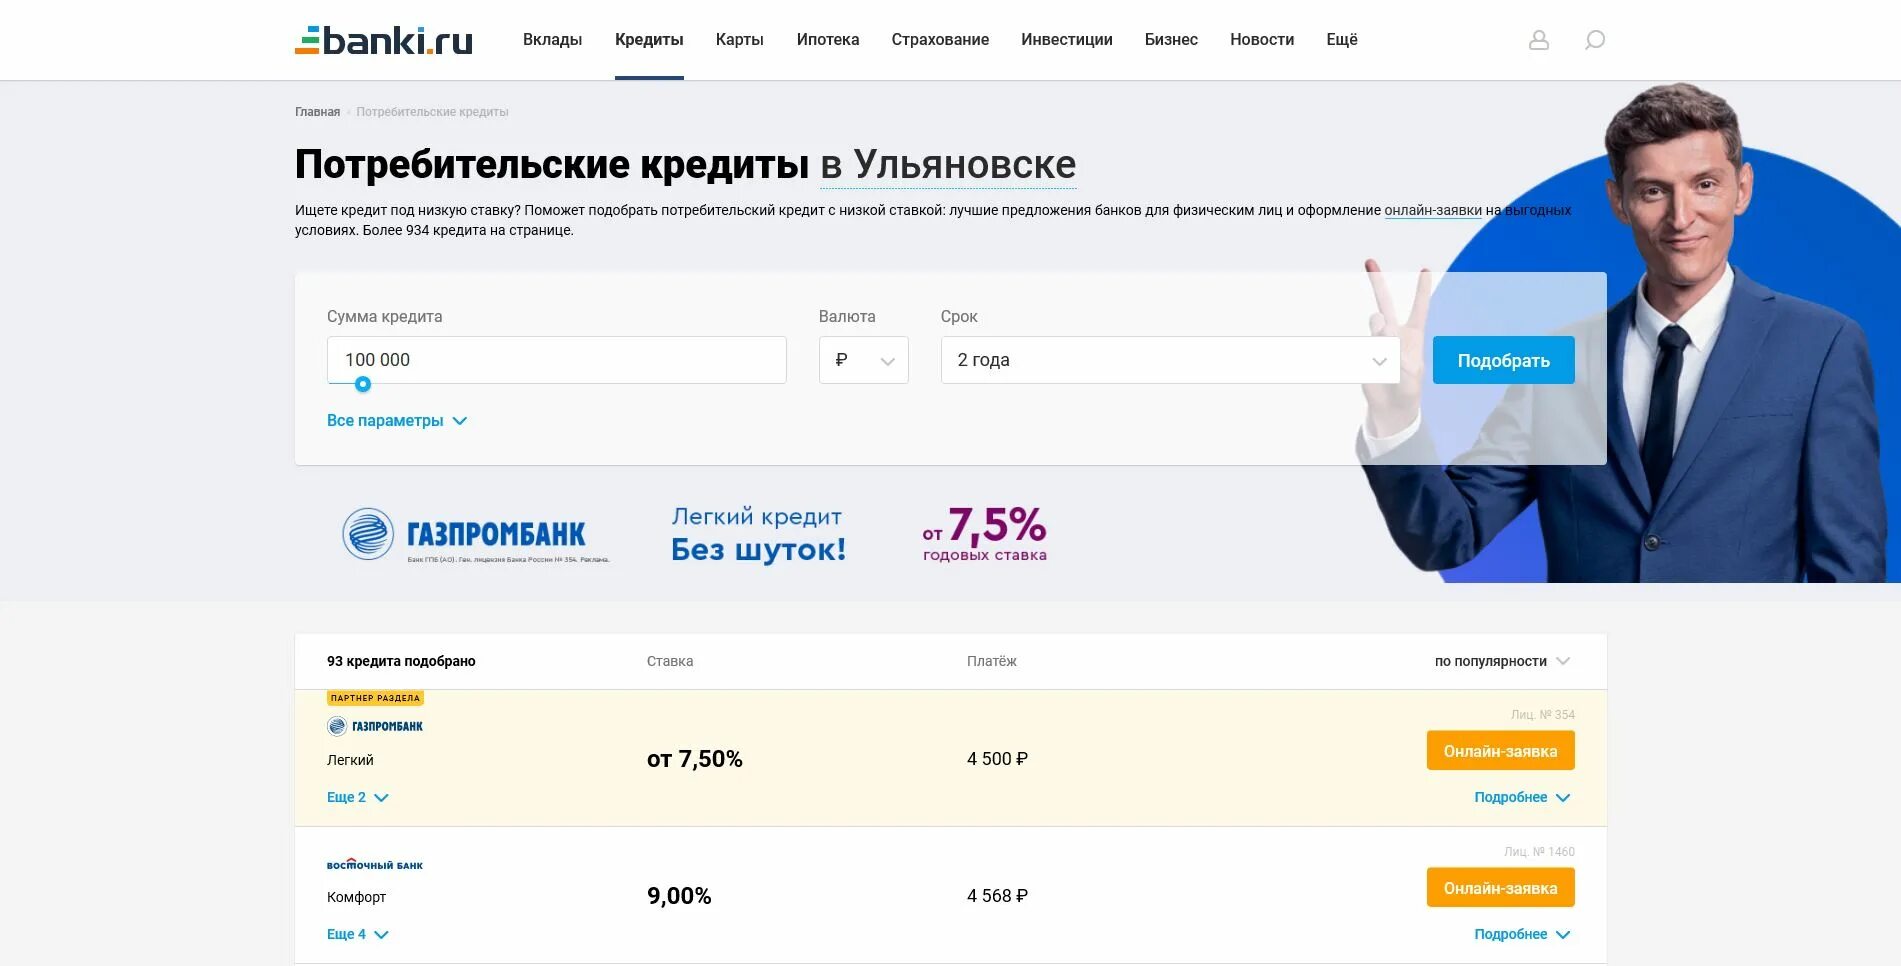The width and height of the screenshot is (1901, 966).
Task: Follow the онлайн-заявки link in description
Action: (x=1433, y=210)
